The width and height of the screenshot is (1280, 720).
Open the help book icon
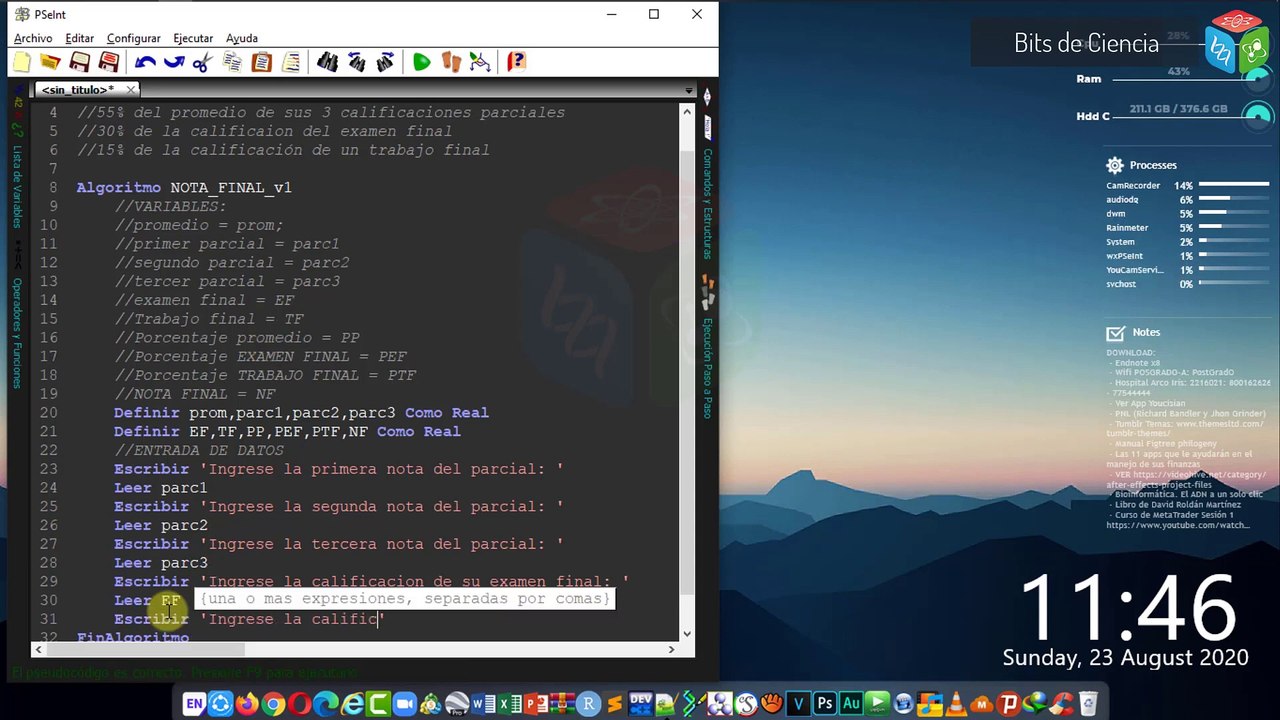(x=516, y=62)
